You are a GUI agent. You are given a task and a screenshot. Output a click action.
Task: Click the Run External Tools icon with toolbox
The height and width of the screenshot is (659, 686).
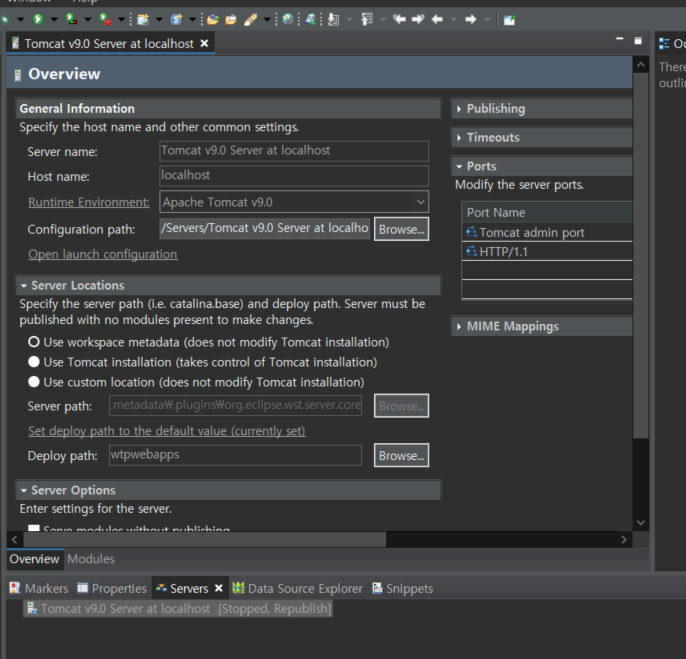click(x=105, y=19)
